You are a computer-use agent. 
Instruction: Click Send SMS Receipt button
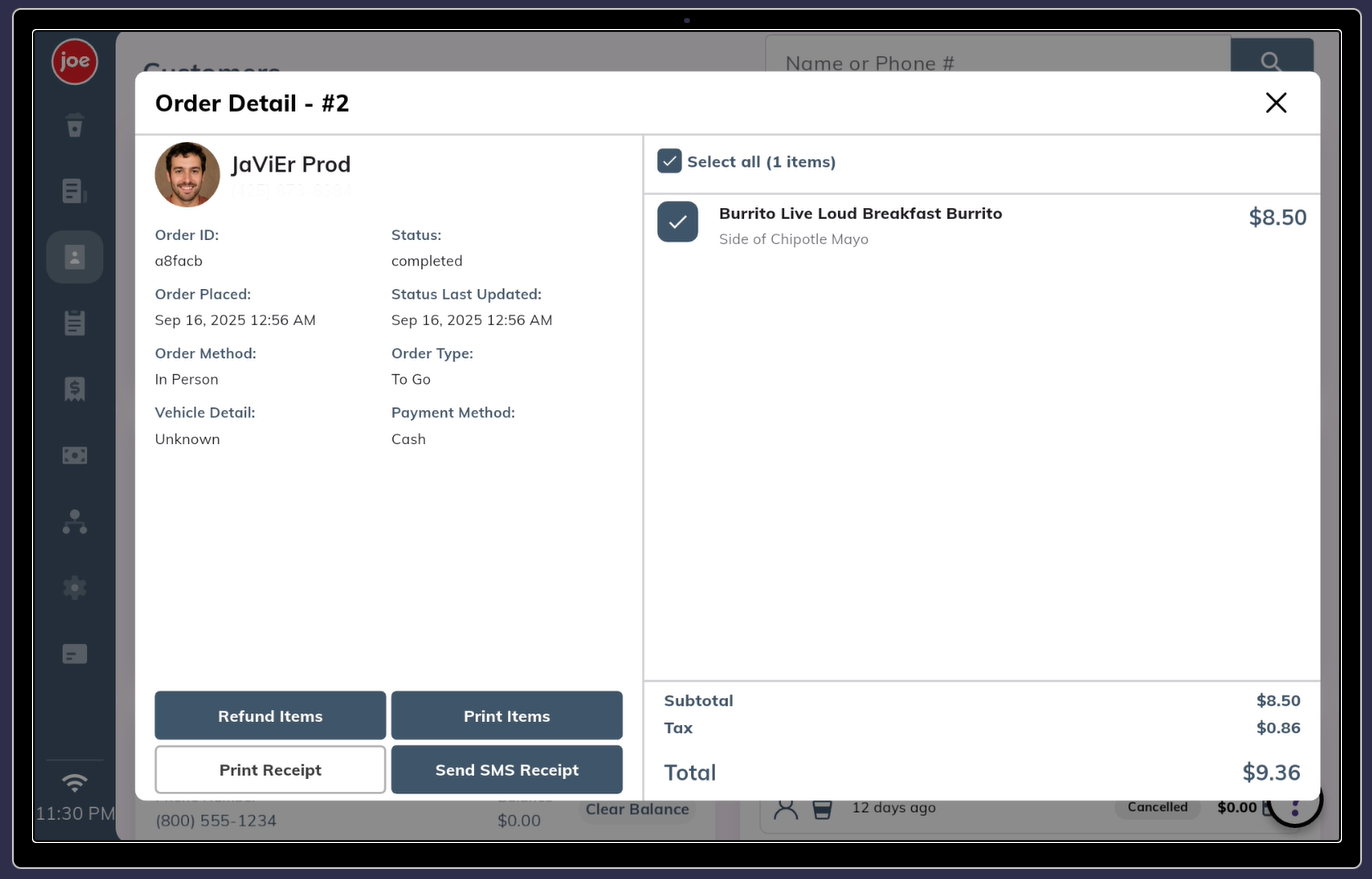click(x=507, y=770)
